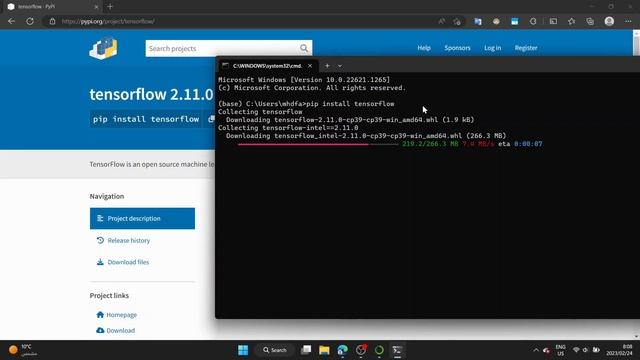Viewport: 640px width, 360px height.
Task: Click the Register link
Action: coord(526,48)
